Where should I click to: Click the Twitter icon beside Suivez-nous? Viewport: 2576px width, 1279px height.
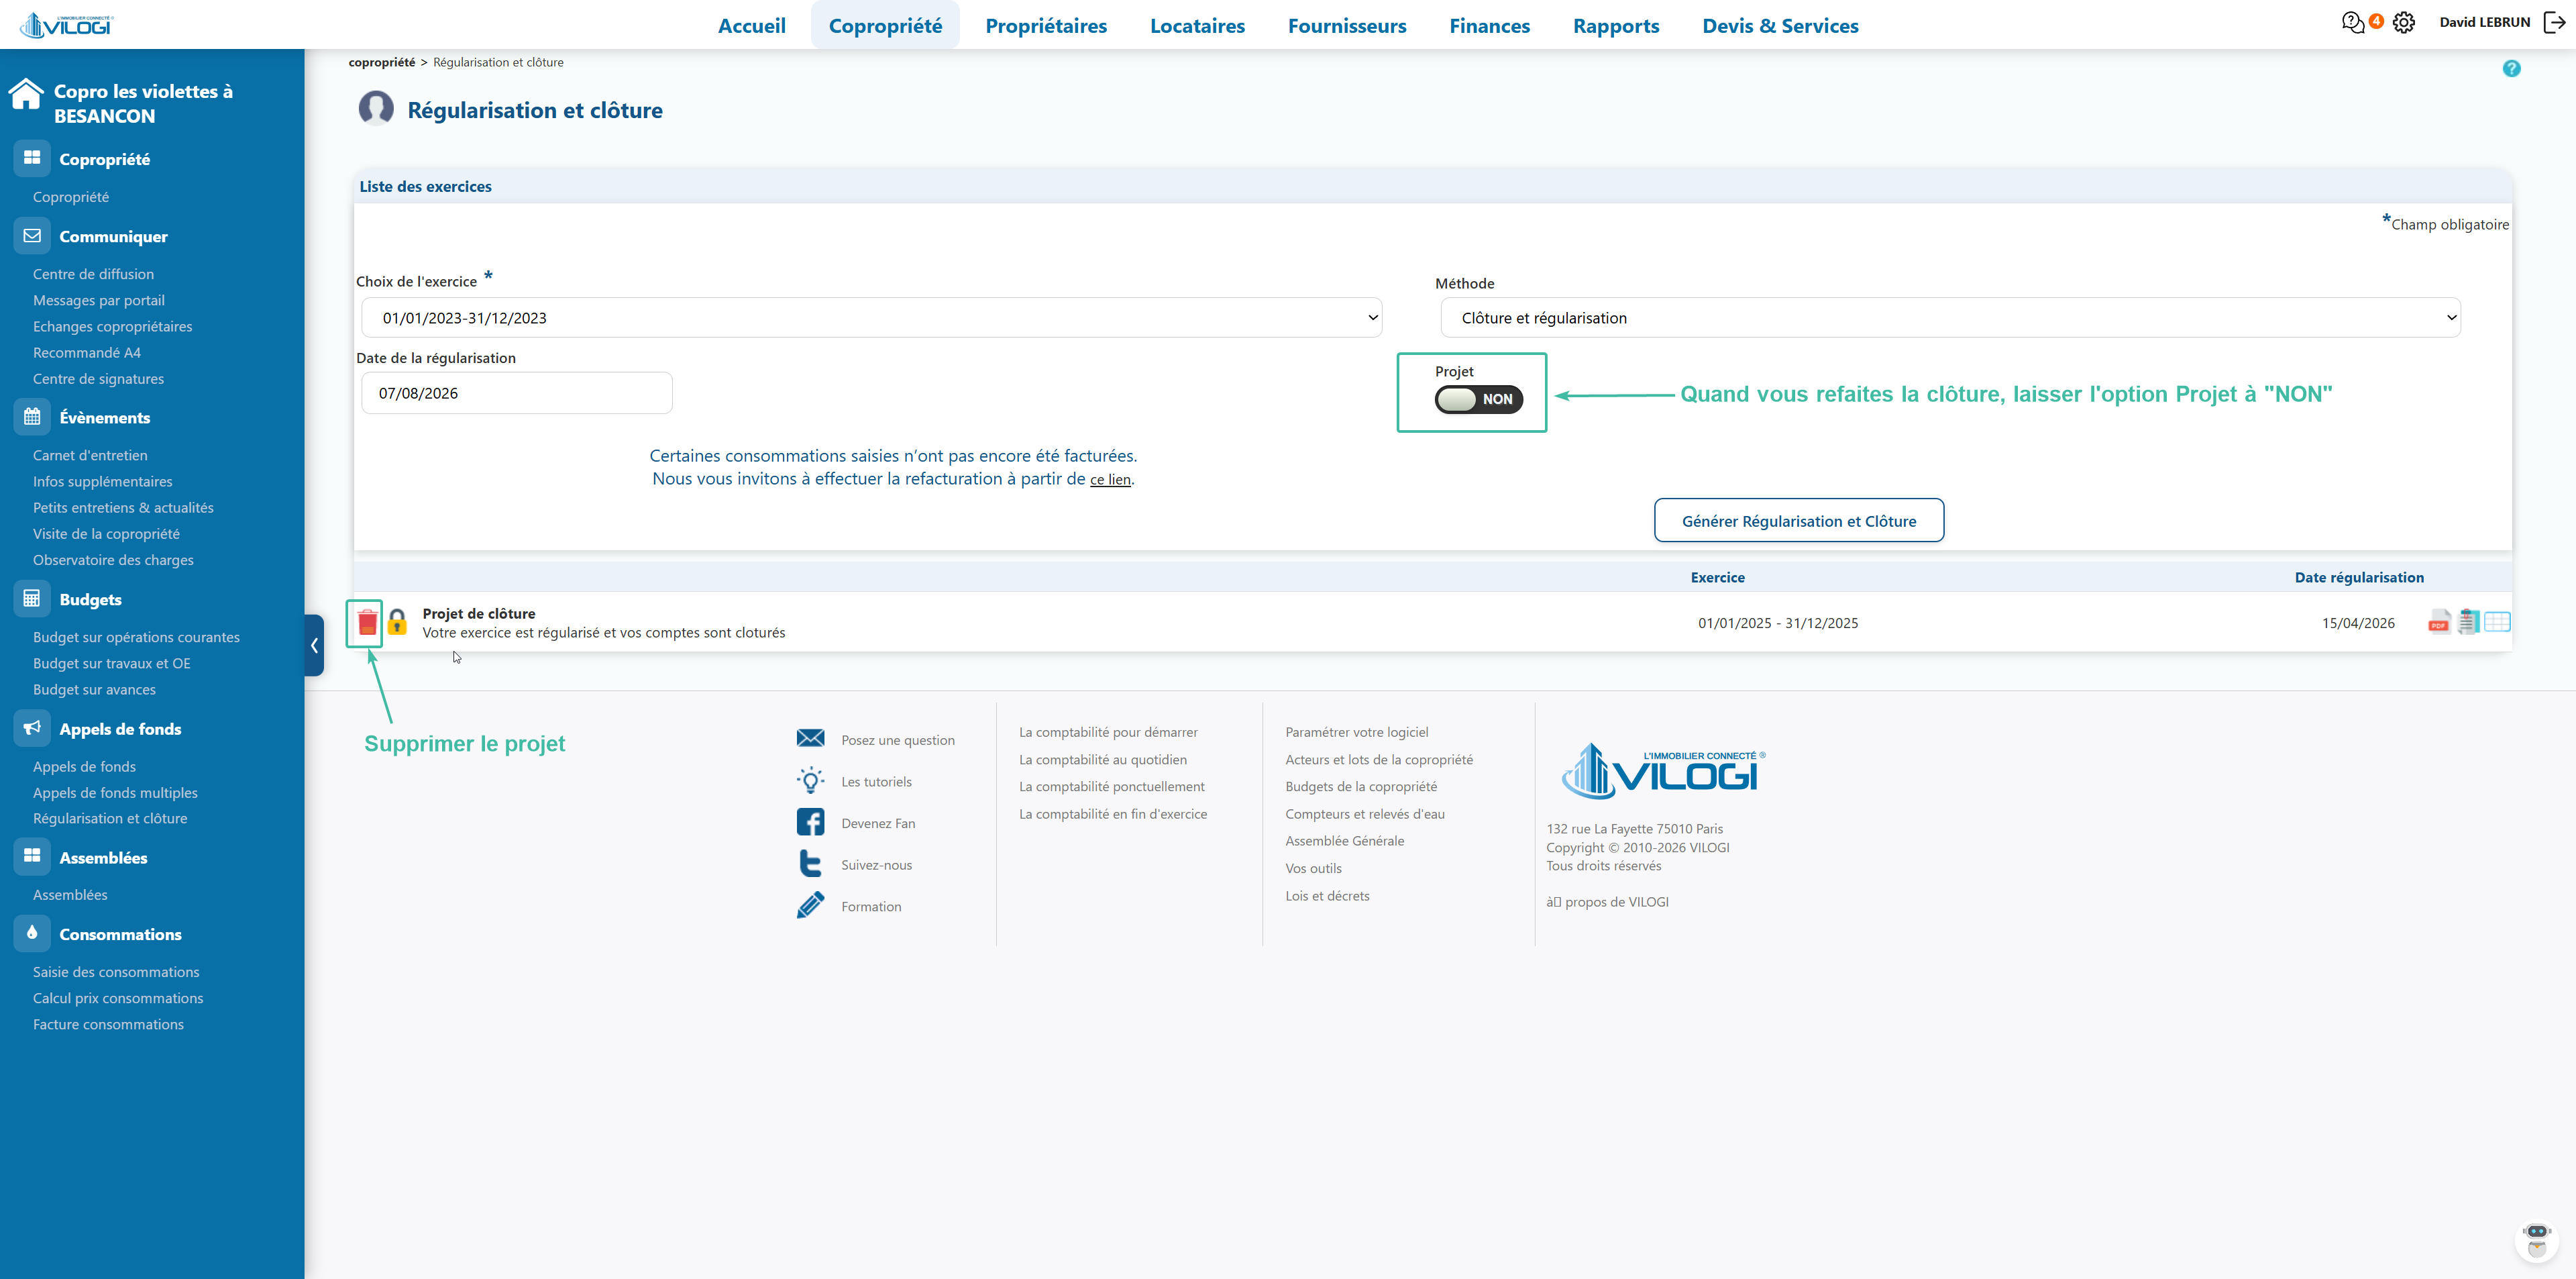pos(810,864)
